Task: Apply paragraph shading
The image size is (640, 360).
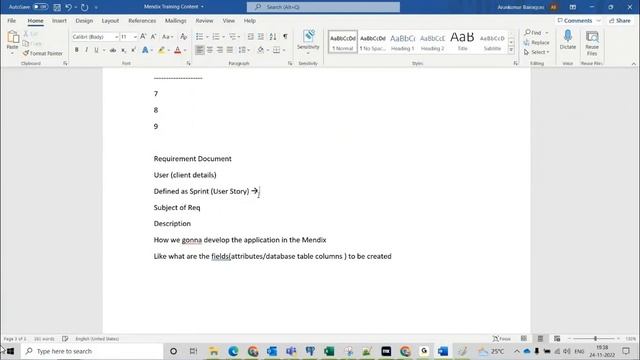Action: [x=260, y=50]
